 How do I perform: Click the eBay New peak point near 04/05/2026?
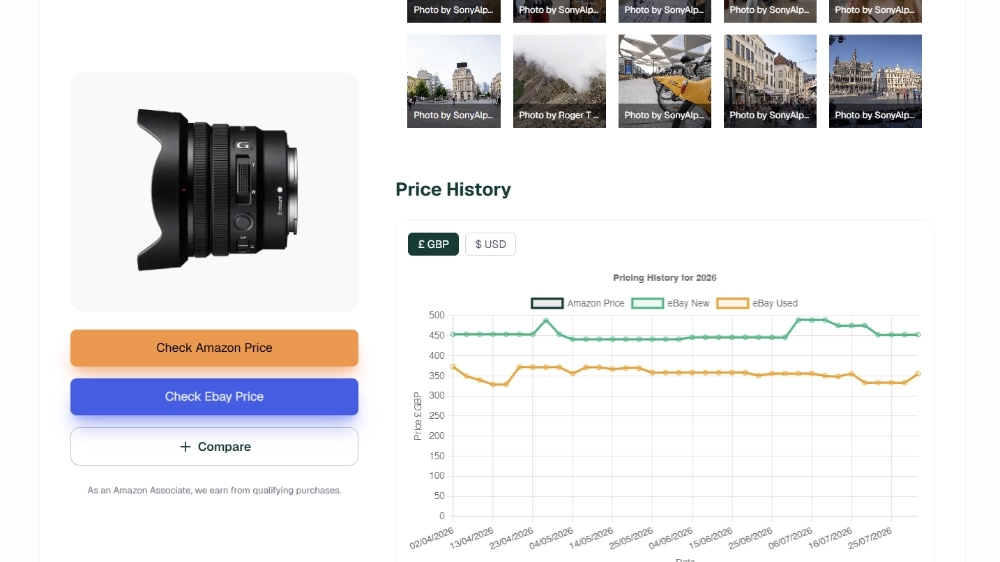tap(546, 320)
